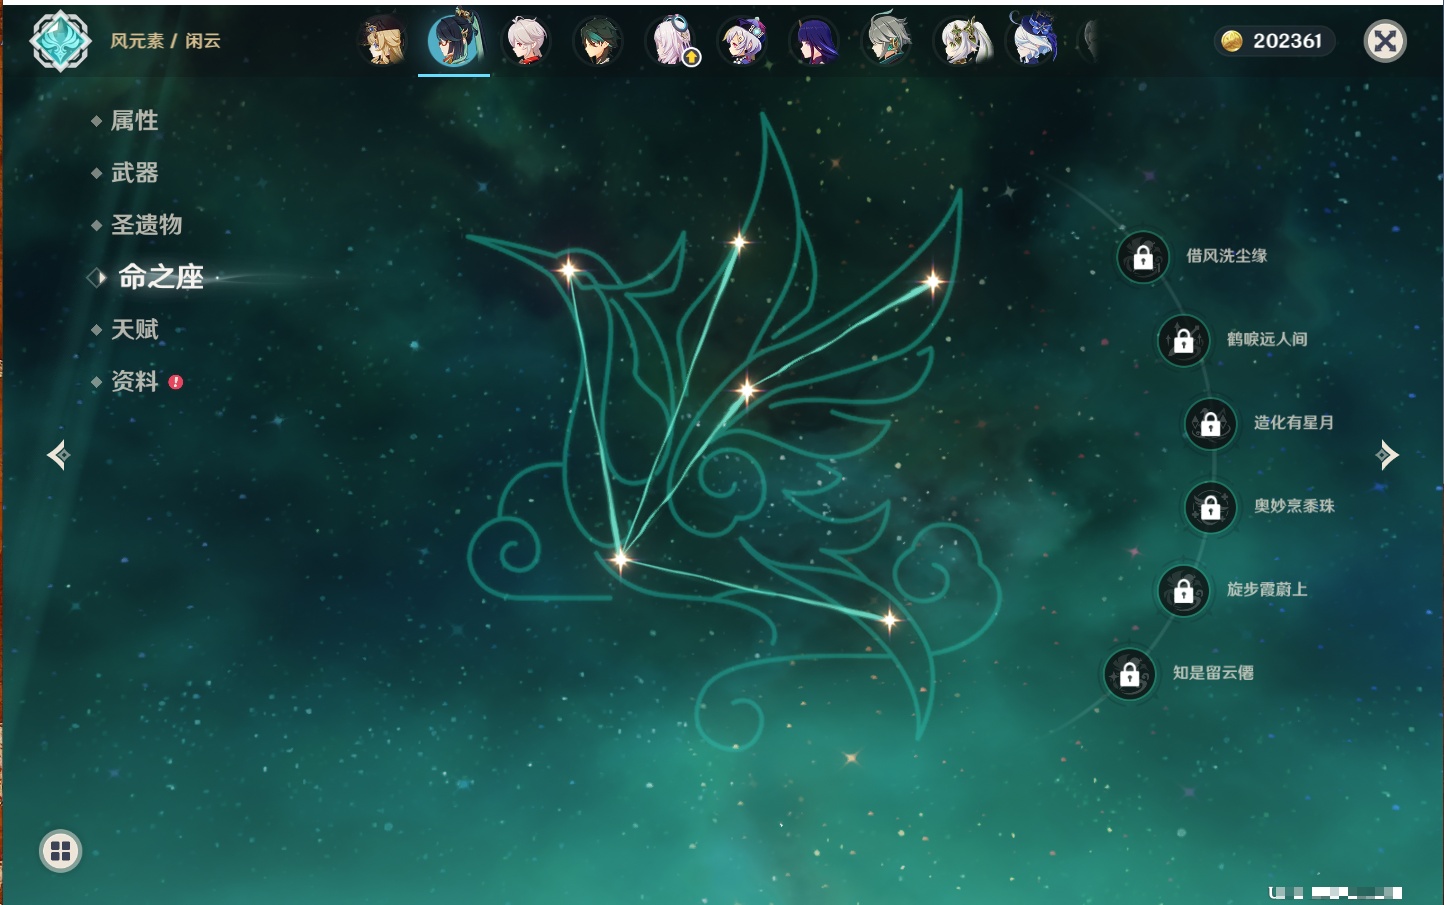Open the four-square grid menu button
The width and height of the screenshot is (1444, 905).
pyautogui.click(x=60, y=851)
